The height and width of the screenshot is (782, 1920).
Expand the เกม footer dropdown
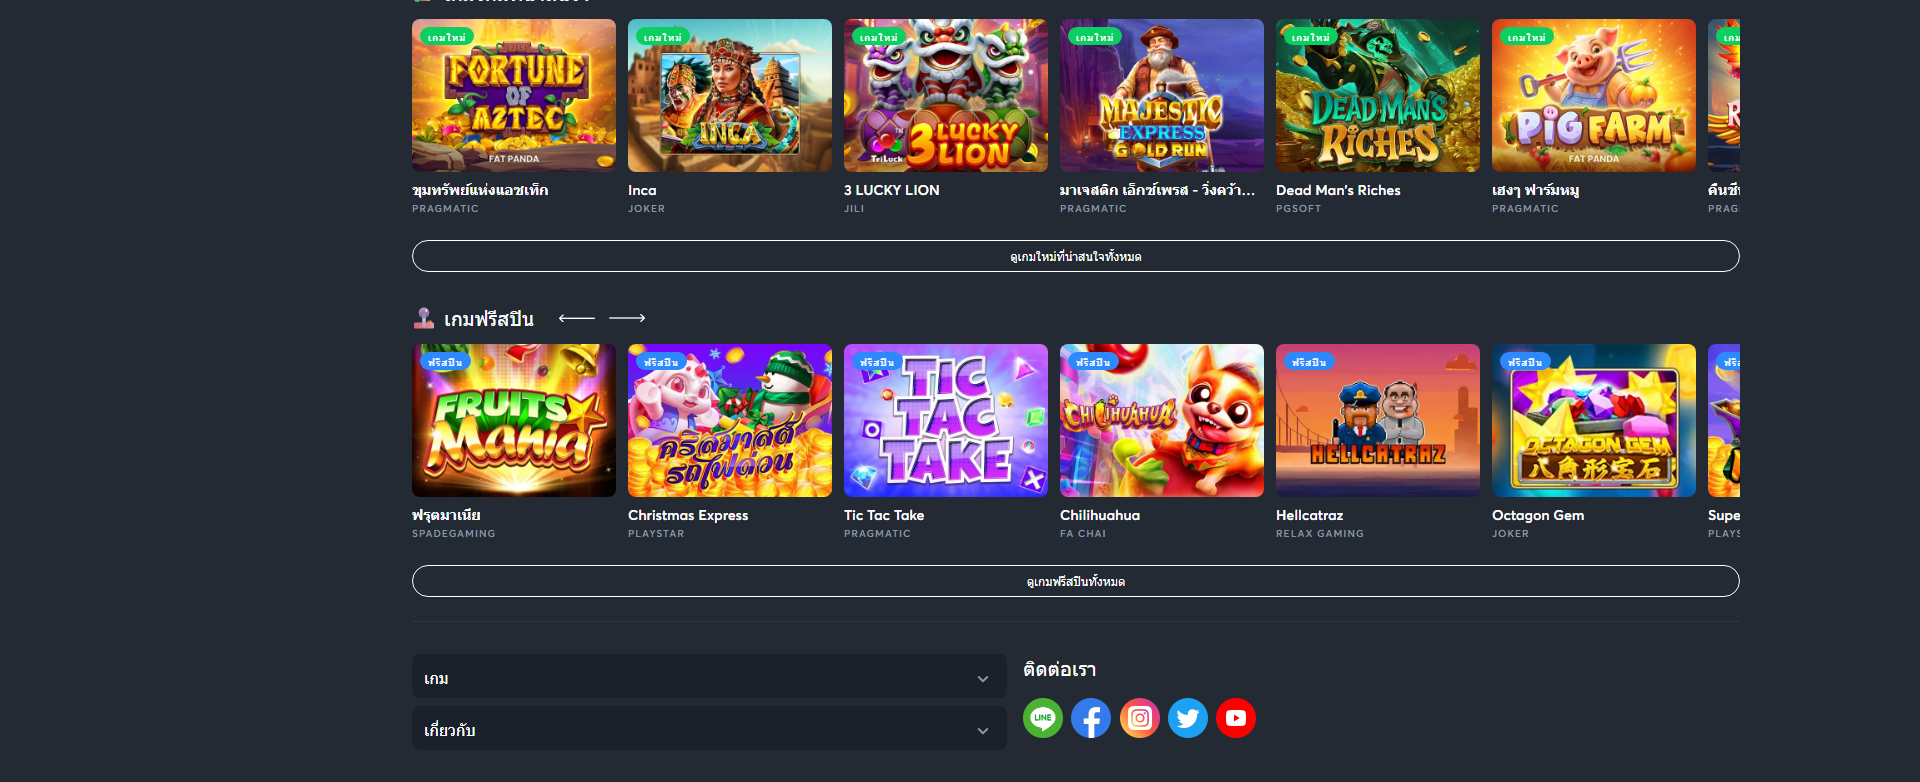click(709, 678)
